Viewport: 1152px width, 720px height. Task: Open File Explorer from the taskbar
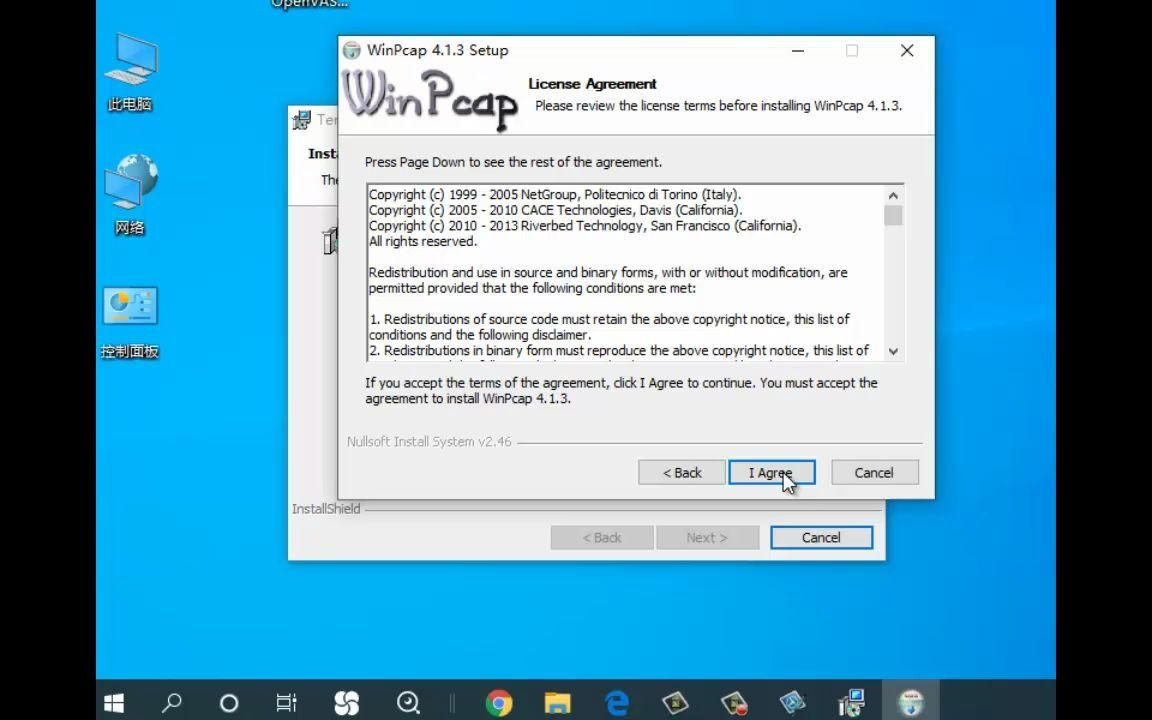coord(557,703)
